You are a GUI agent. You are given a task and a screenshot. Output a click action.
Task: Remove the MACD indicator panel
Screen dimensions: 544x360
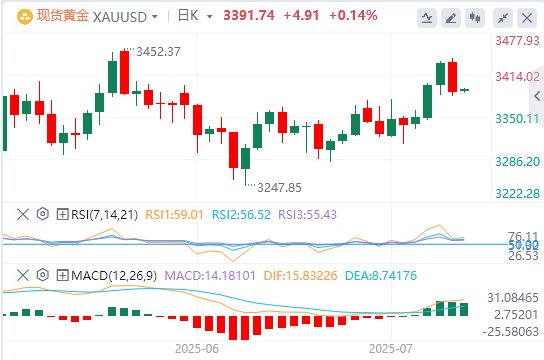point(23,275)
